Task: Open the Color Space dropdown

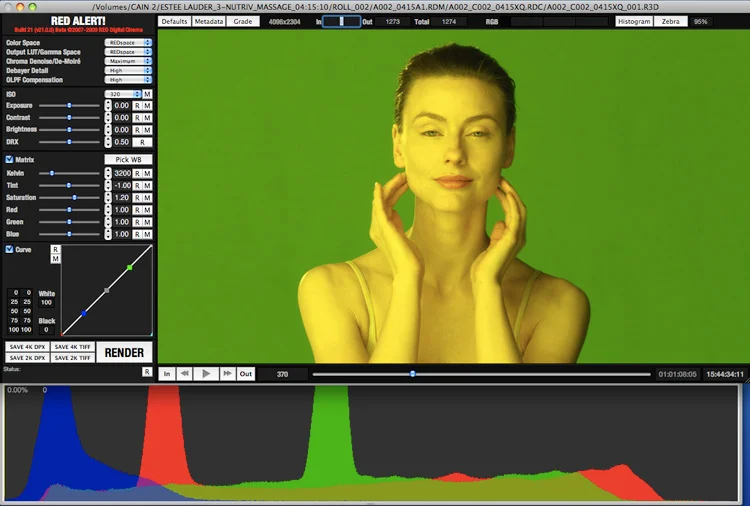Action: point(128,43)
